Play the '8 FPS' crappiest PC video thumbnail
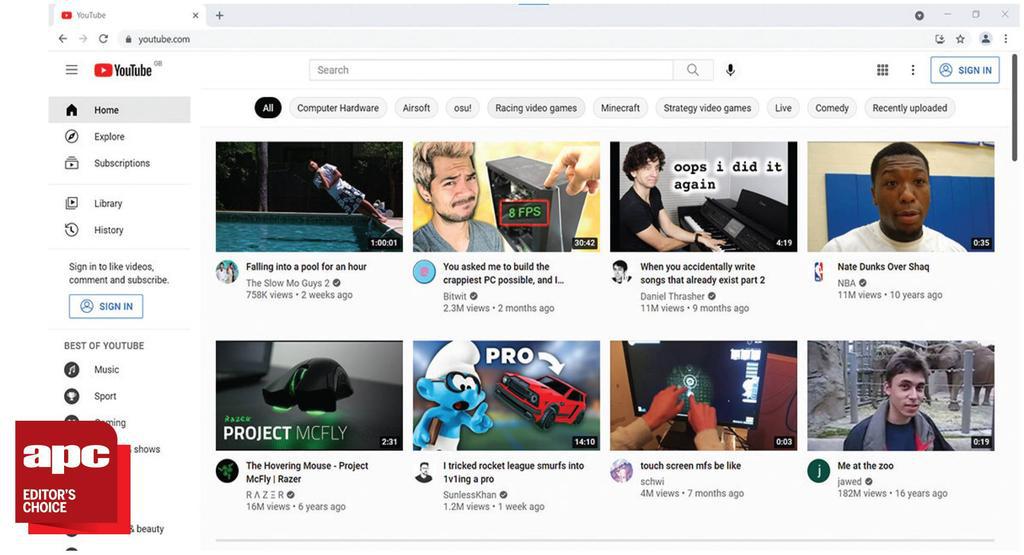 [506, 197]
